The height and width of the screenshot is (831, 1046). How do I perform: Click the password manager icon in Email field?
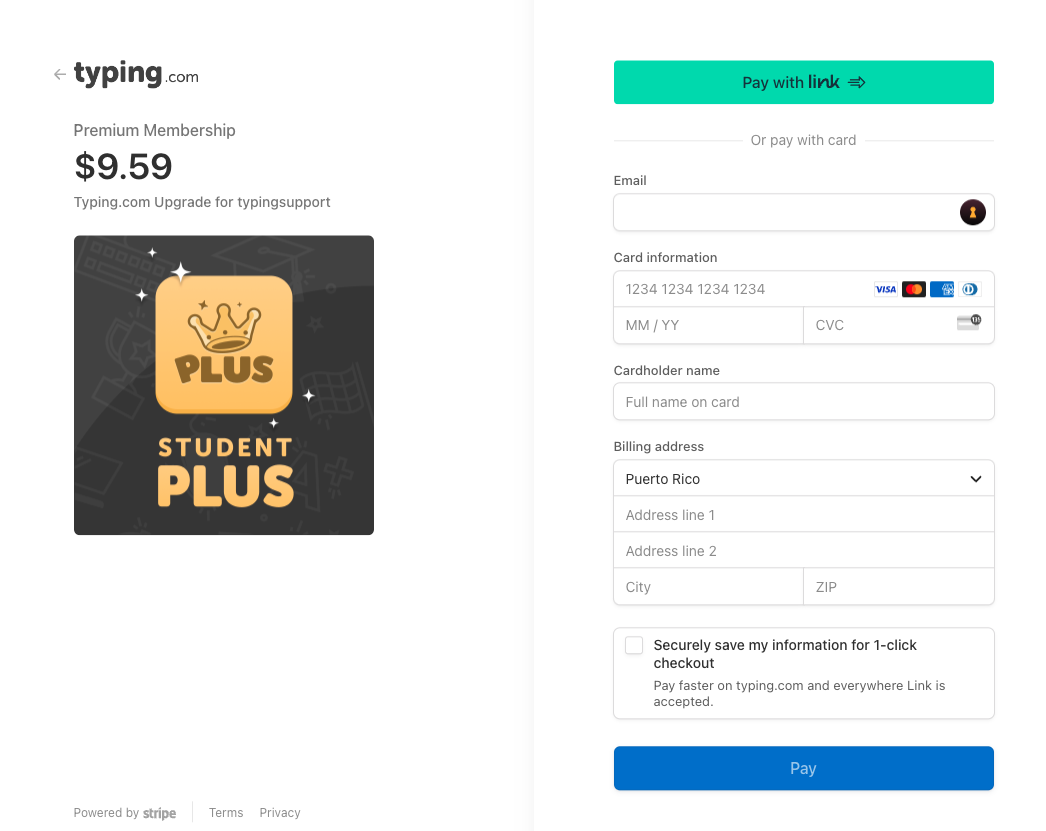pos(972,212)
